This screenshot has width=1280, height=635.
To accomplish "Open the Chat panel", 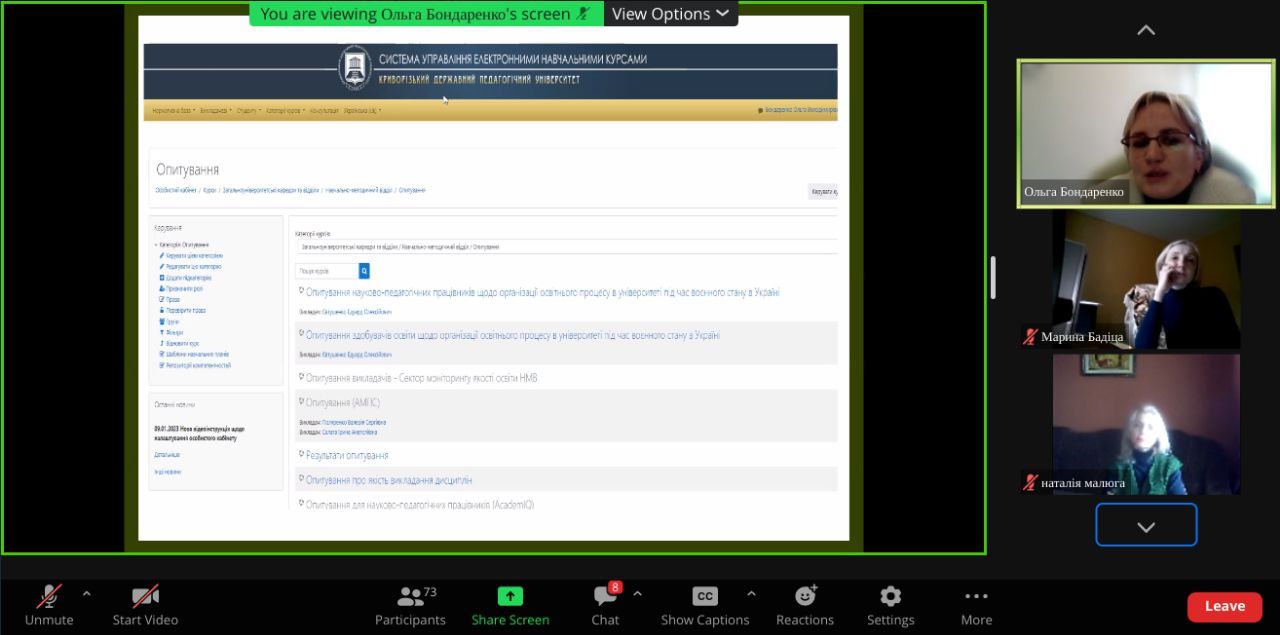I will (605, 597).
